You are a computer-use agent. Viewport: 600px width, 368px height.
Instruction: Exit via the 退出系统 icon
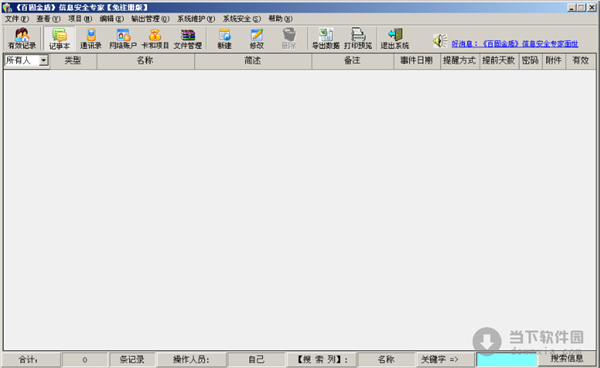coord(395,35)
